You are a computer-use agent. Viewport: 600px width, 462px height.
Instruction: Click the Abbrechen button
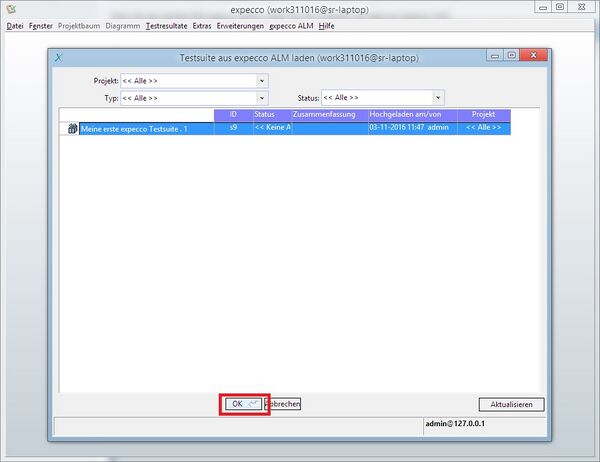click(x=283, y=404)
